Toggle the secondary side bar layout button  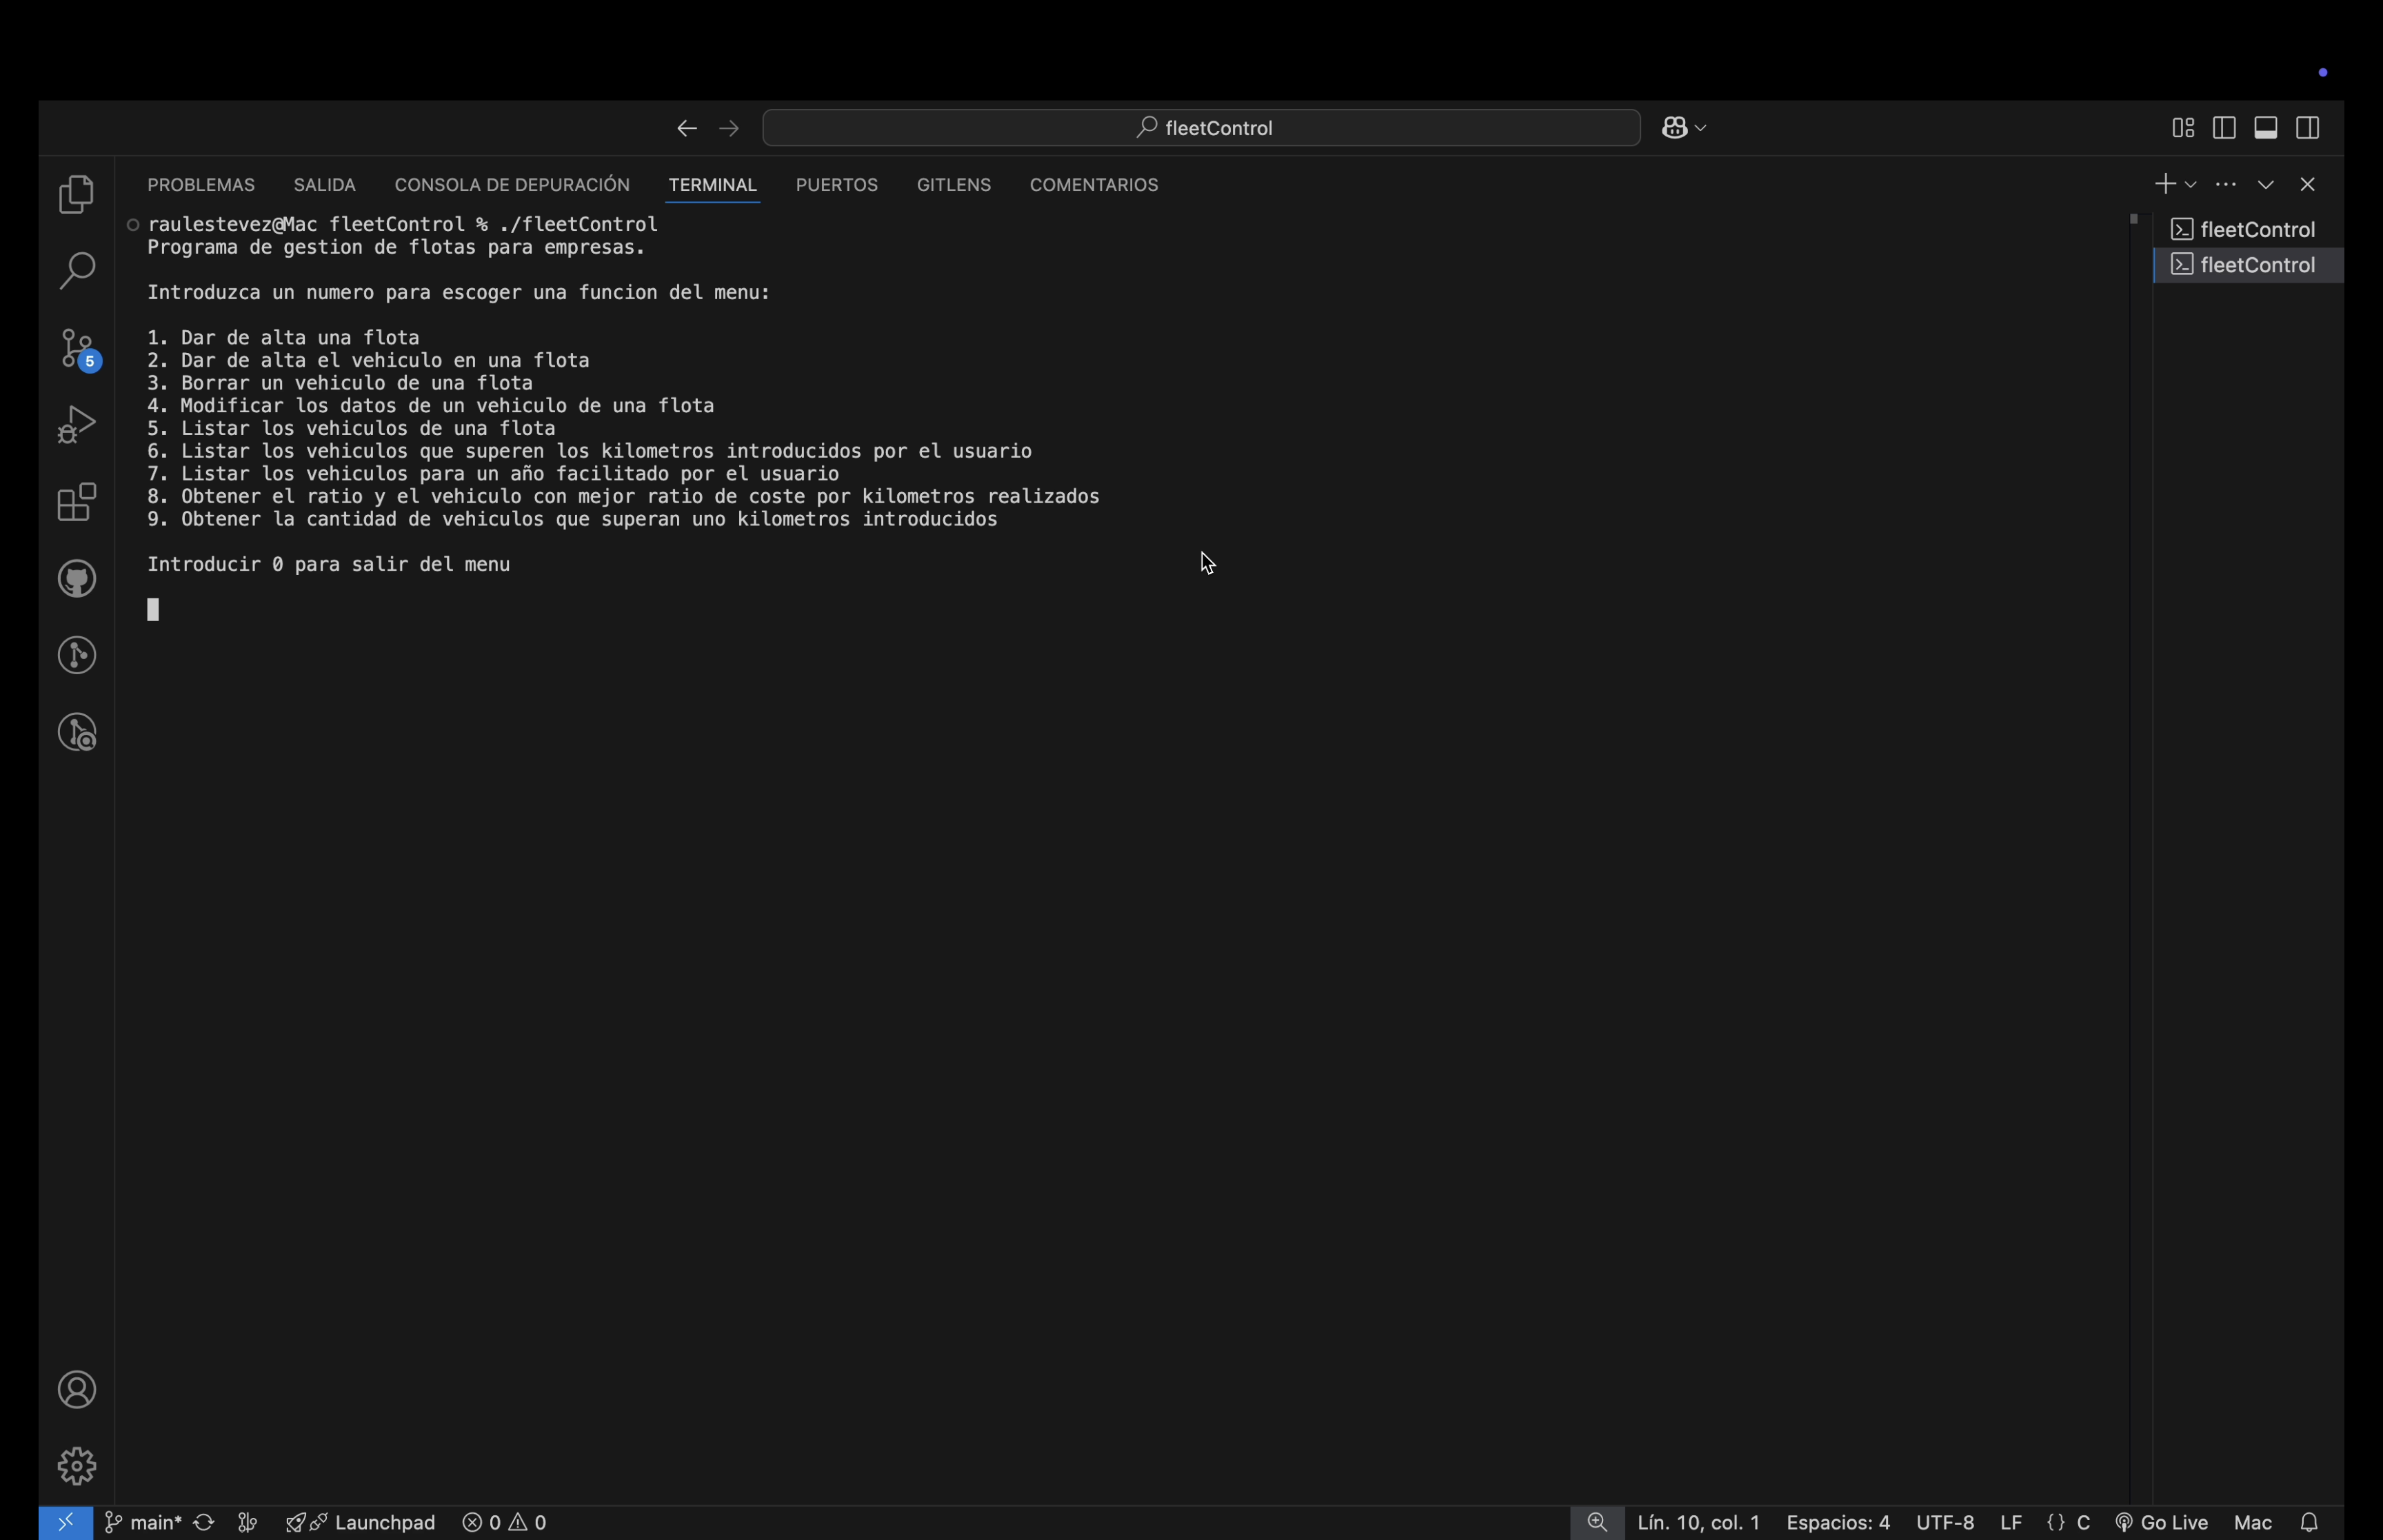(2308, 128)
